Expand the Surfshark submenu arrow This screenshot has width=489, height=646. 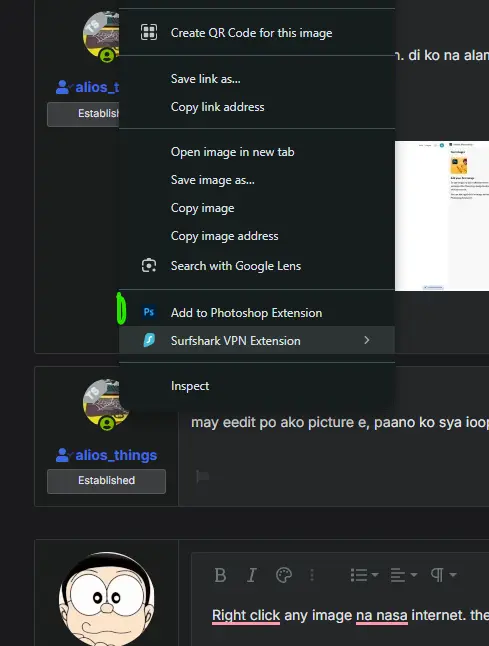pos(367,340)
